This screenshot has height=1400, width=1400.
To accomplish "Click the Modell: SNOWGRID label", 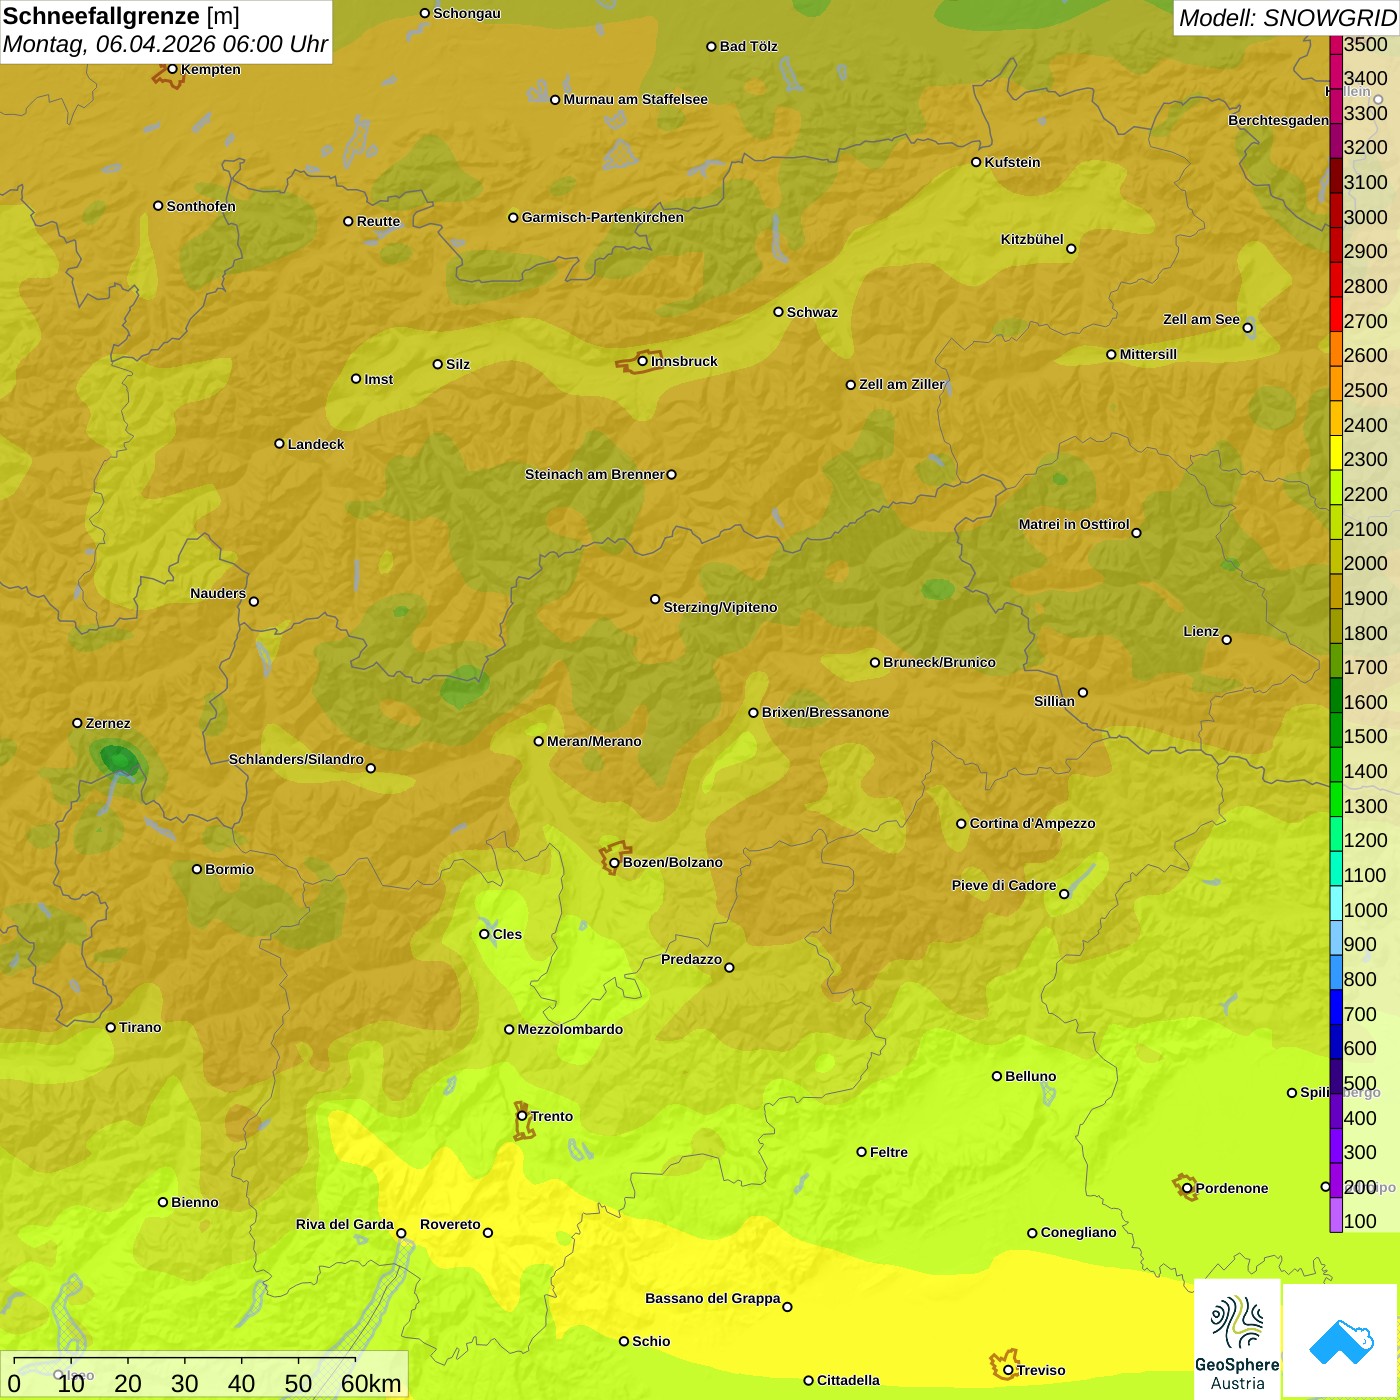I will click(x=1287, y=18).
